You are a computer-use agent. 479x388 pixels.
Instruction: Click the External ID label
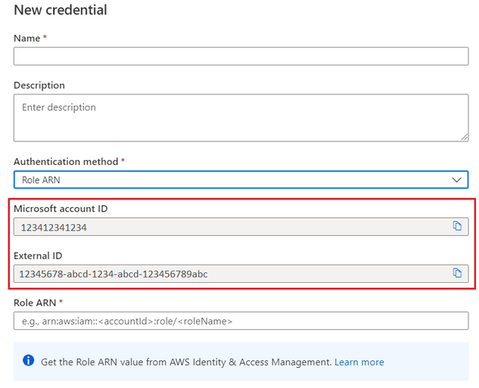click(x=38, y=256)
